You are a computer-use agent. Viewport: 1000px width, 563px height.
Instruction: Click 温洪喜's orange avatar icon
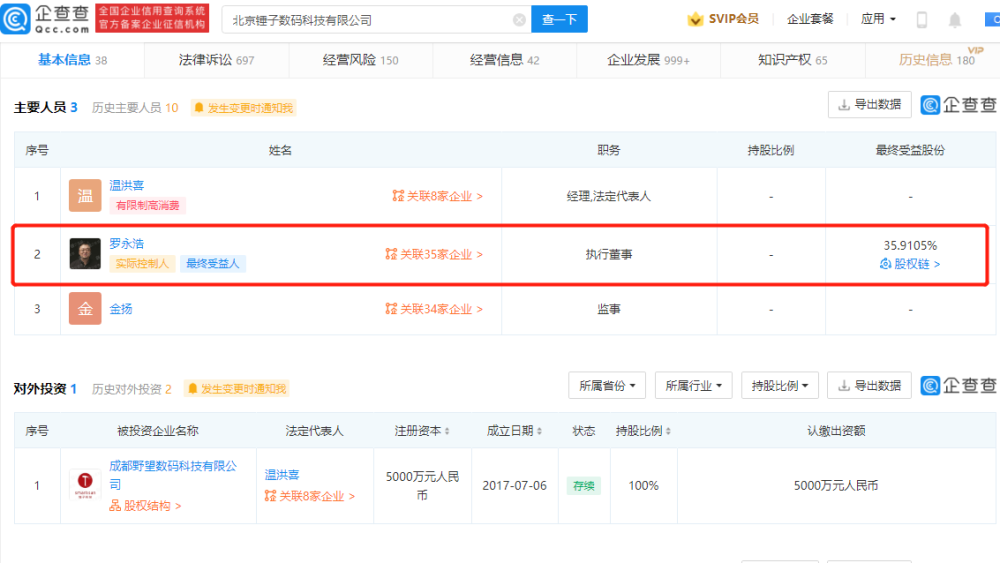tap(85, 196)
